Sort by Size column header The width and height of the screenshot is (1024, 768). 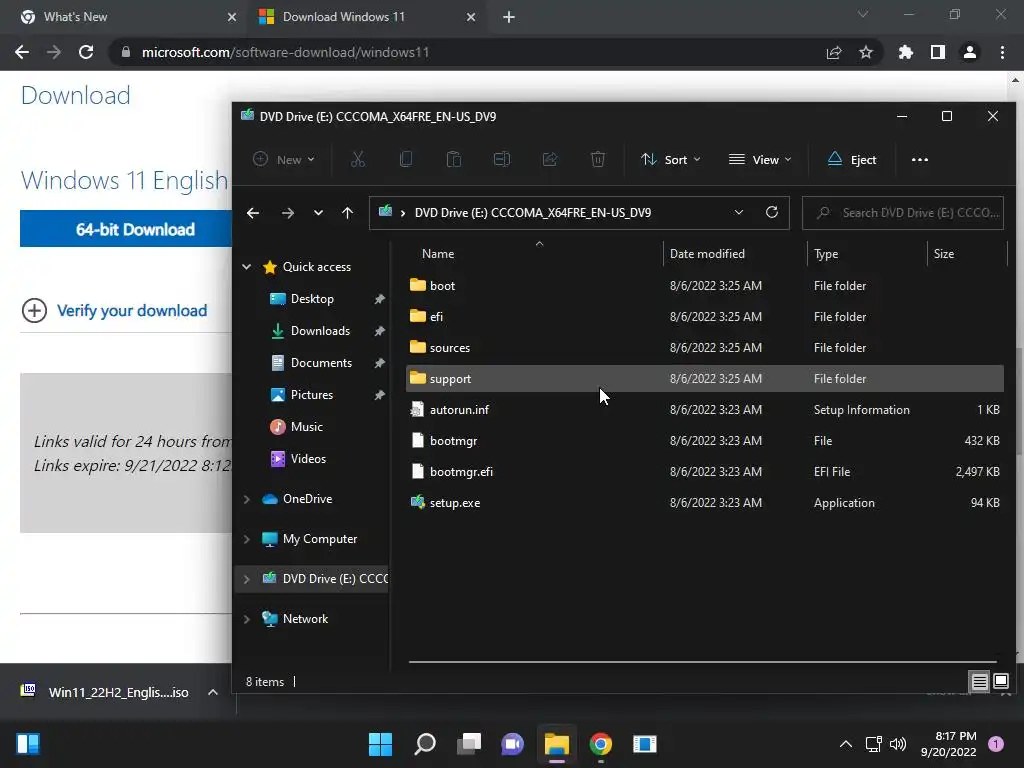tap(967, 254)
